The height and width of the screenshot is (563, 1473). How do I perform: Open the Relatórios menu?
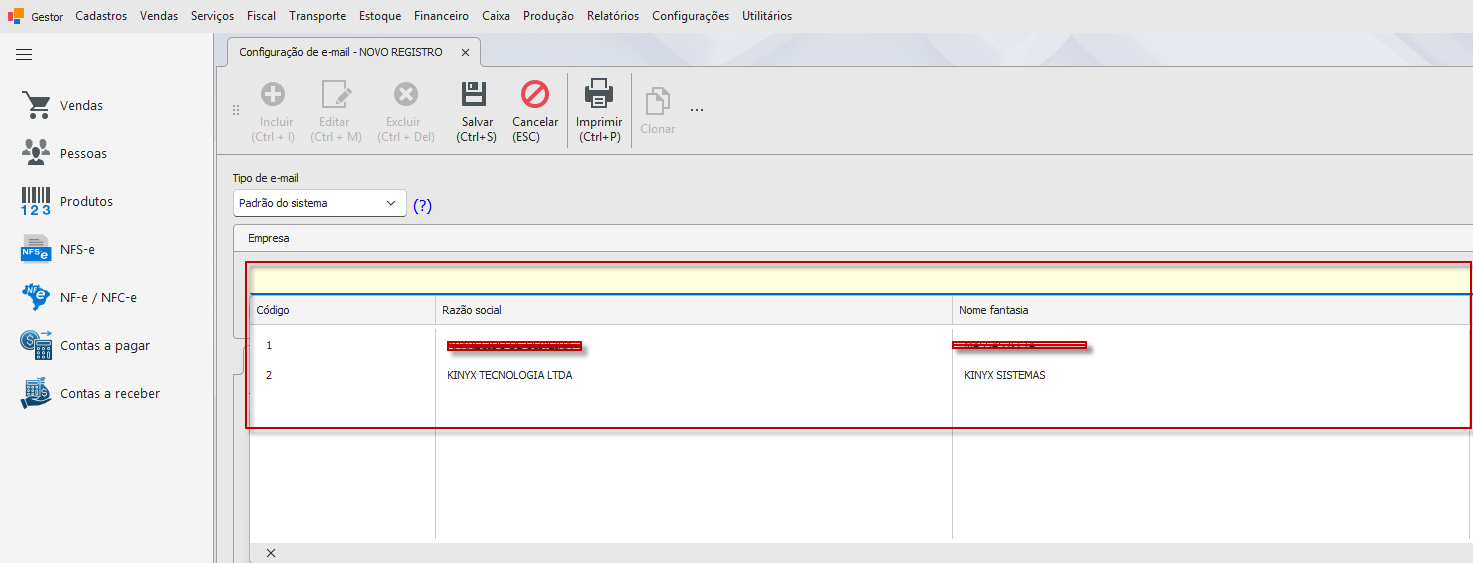pos(613,16)
